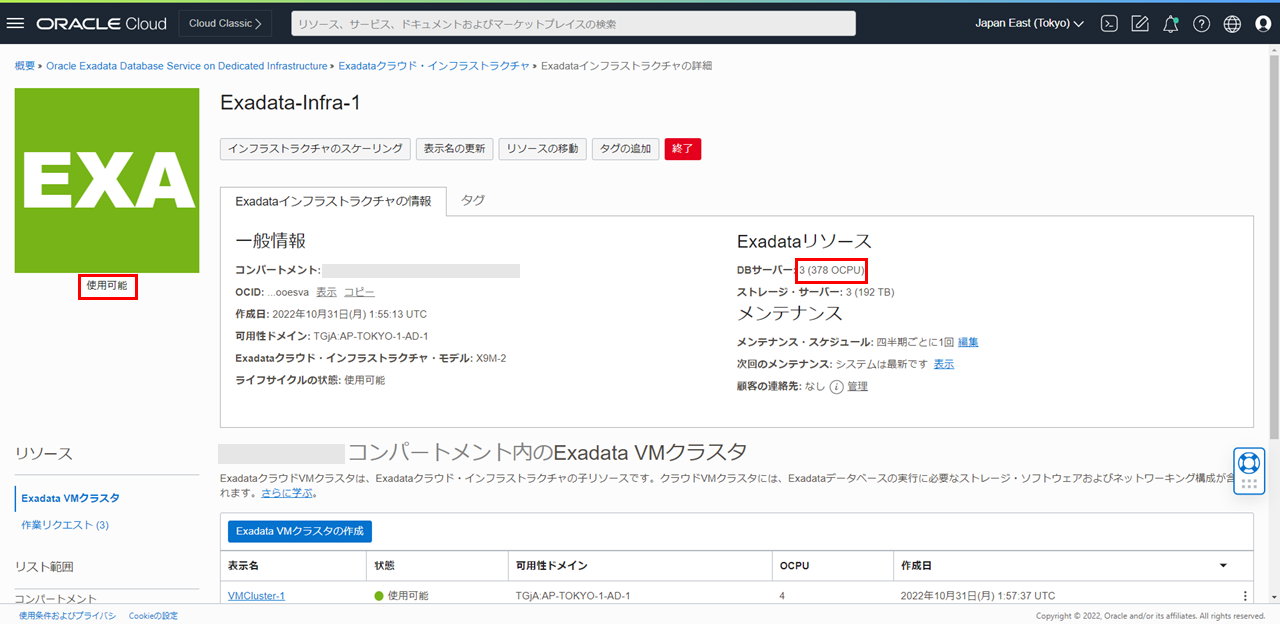The width and height of the screenshot is (1280, 624).
Task: Open the user profile avatar menu
Action: pyautogui.click(x=1262, y=24)
